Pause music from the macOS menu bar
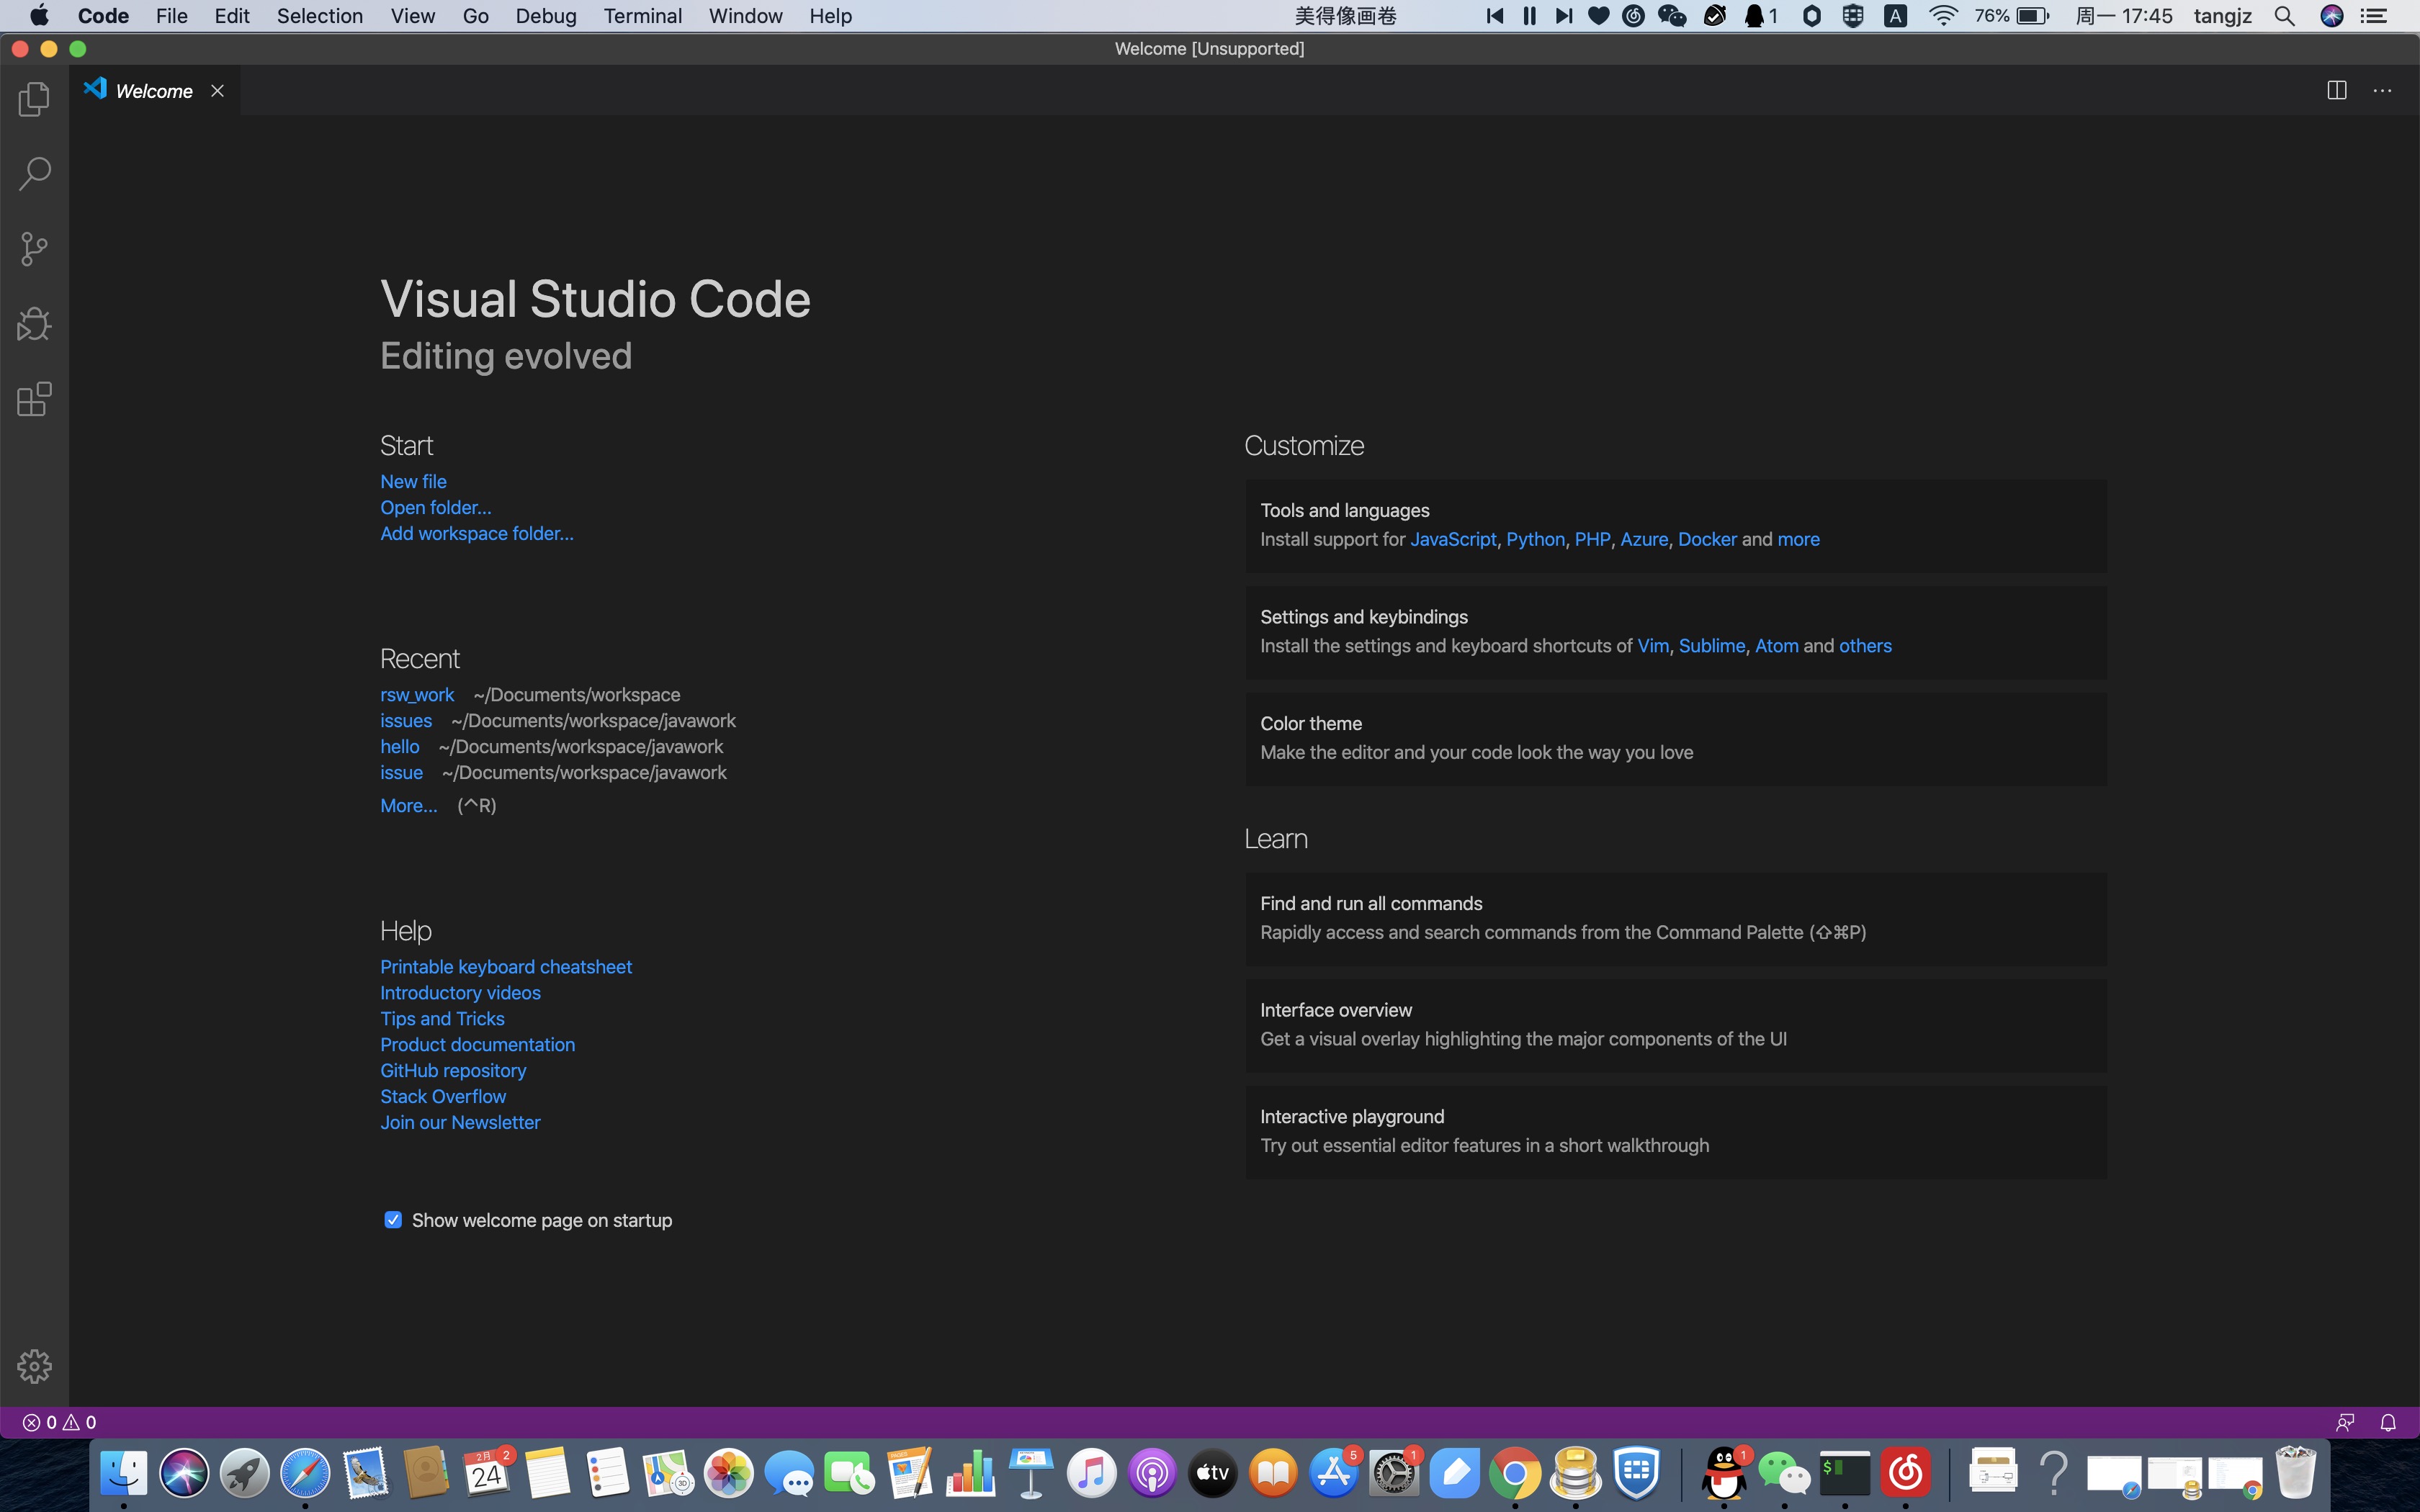Viewport: 2420px width, 1512px height. click(x=1529, y=16)
